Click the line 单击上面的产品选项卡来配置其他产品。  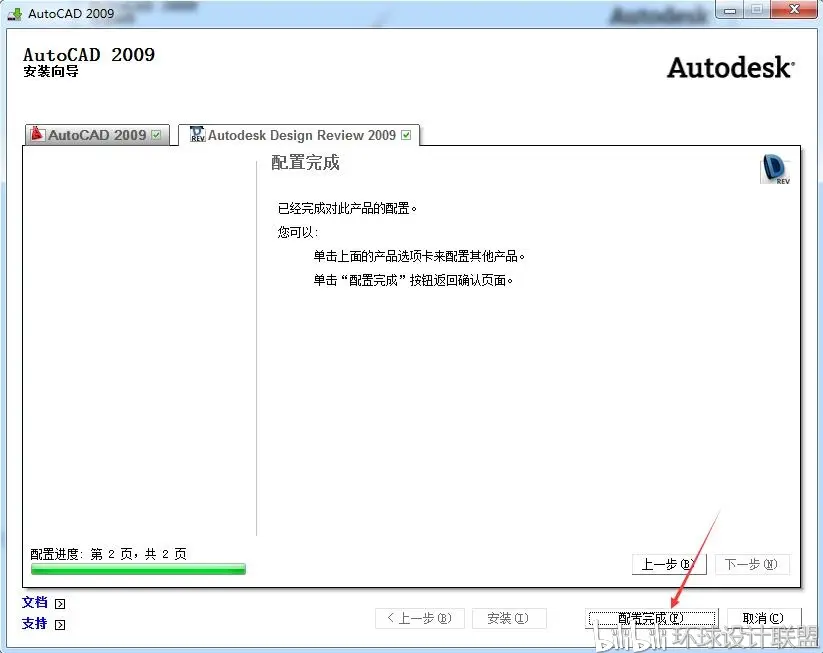[x=419, y=256]
